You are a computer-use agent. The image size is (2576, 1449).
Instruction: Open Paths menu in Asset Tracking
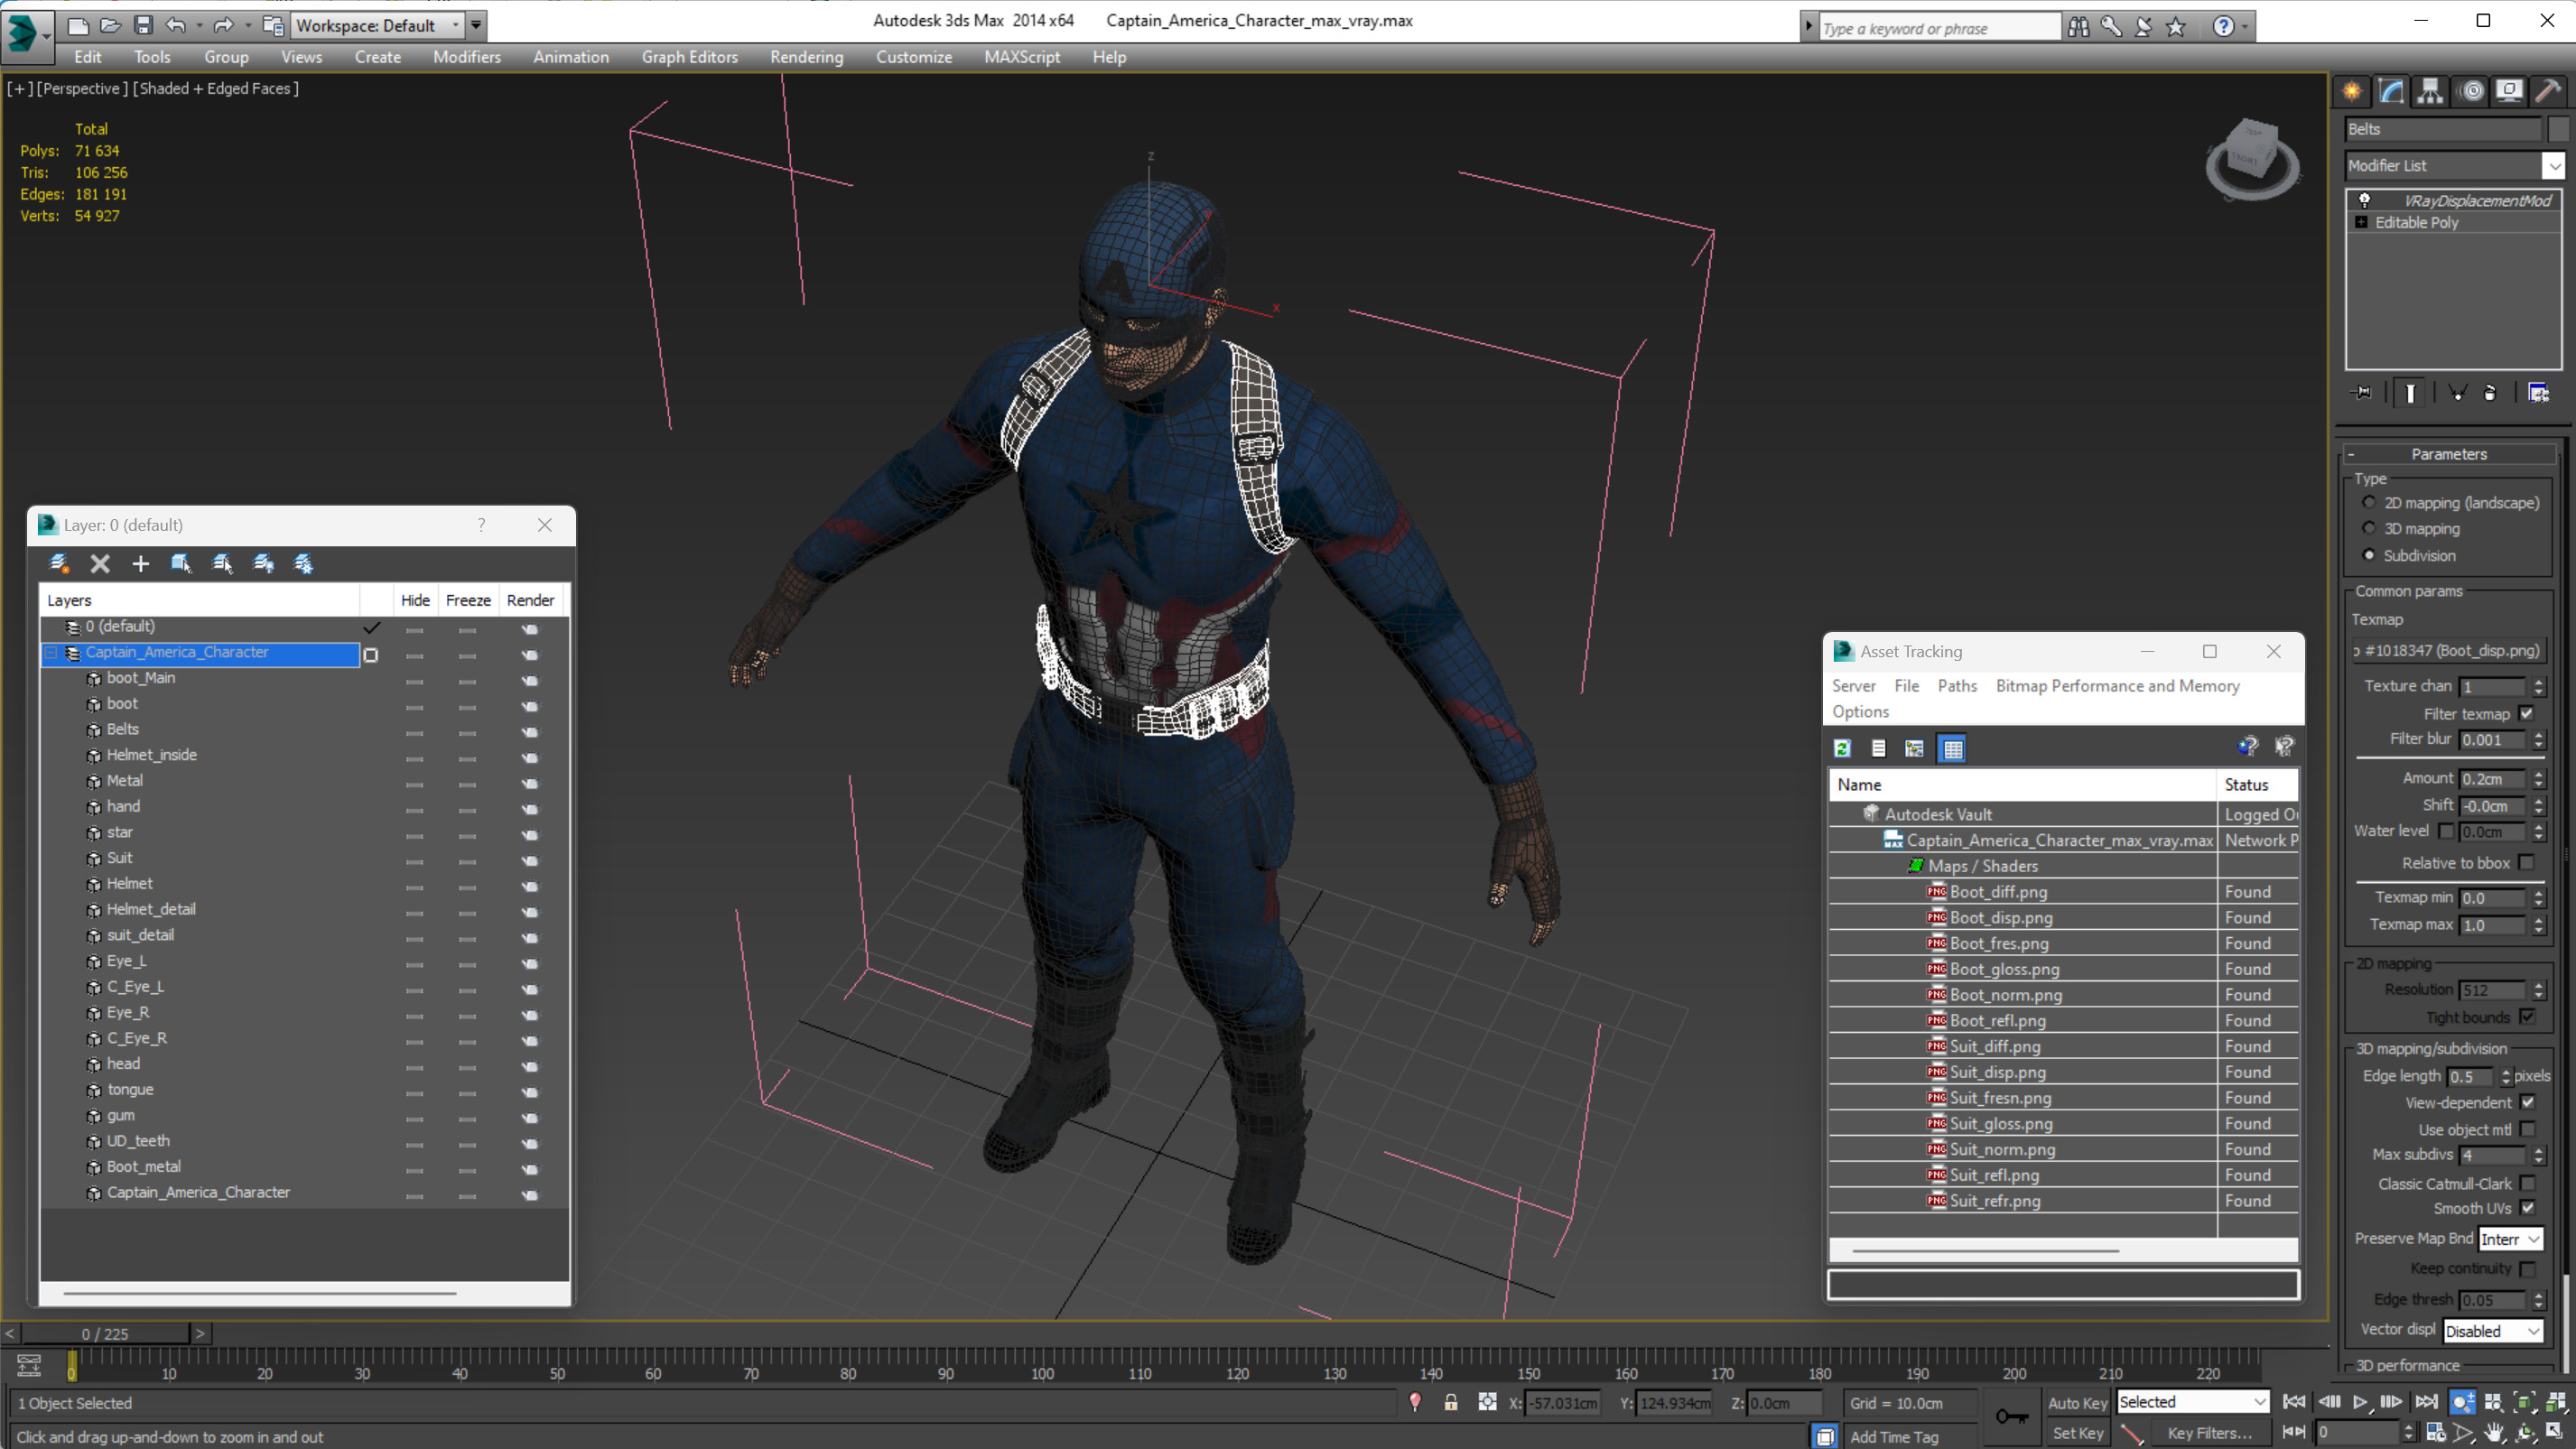(x=1957, y=685)
